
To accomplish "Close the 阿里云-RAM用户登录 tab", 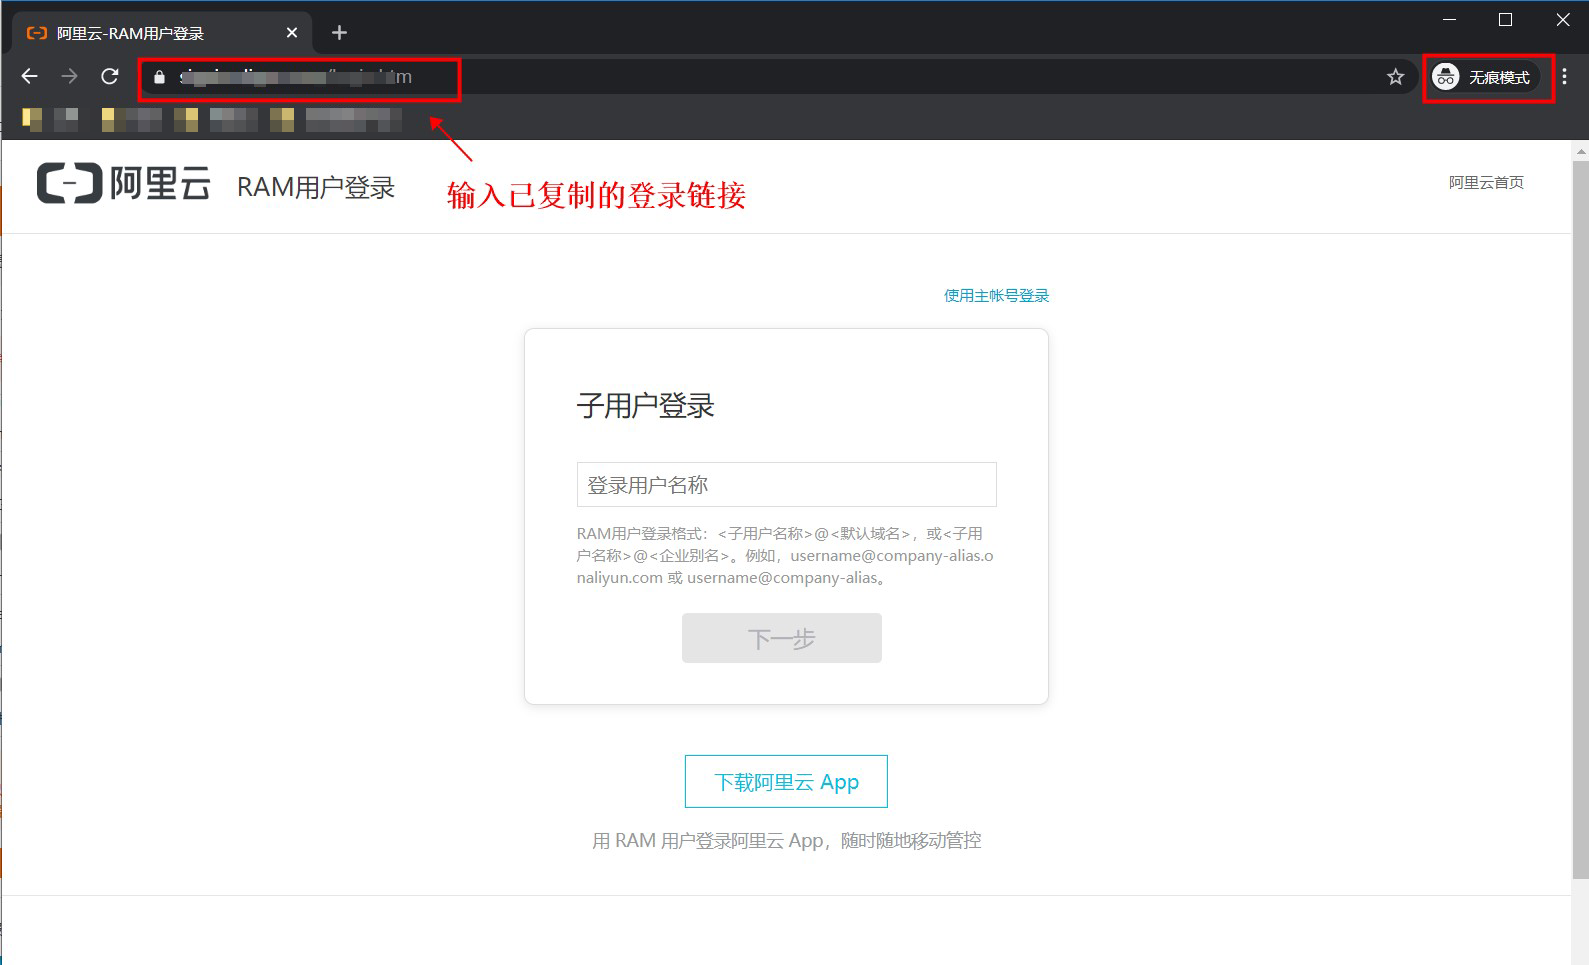I will [292, 33].
